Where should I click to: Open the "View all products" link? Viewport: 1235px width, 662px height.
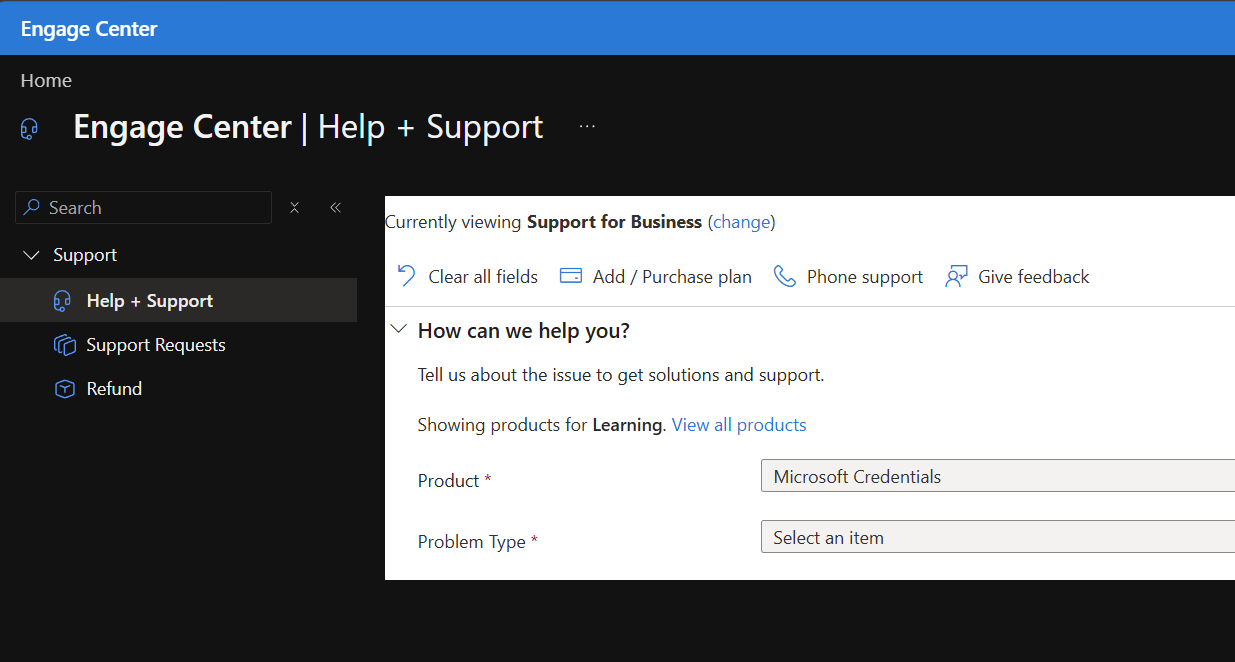tap(739, 425)
